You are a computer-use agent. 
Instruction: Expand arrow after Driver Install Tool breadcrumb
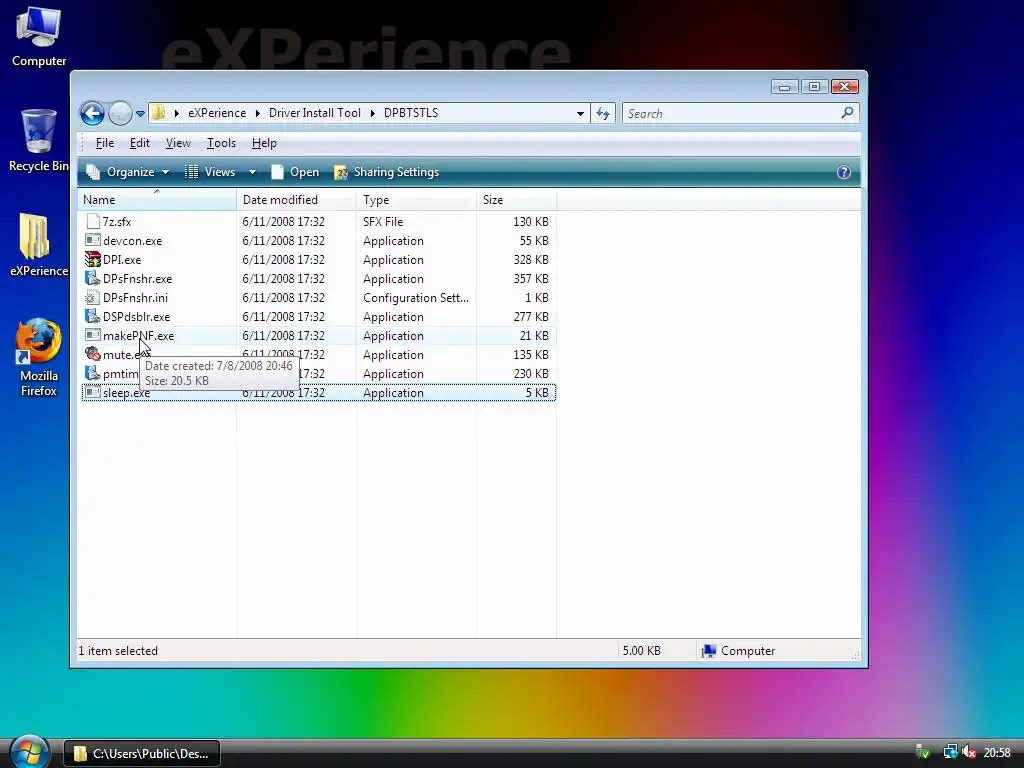coord(372,113)
